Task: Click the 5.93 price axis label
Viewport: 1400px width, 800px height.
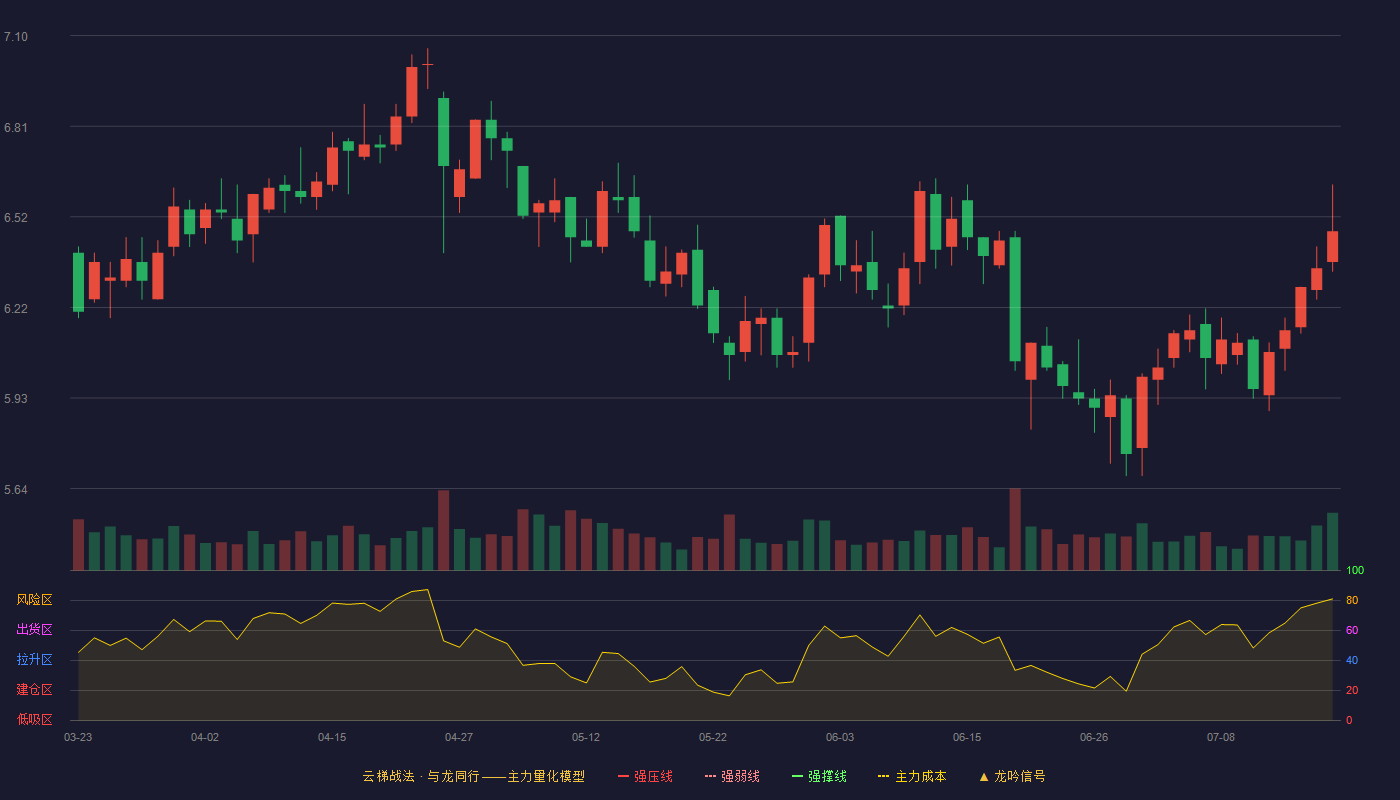Action: 16,399
